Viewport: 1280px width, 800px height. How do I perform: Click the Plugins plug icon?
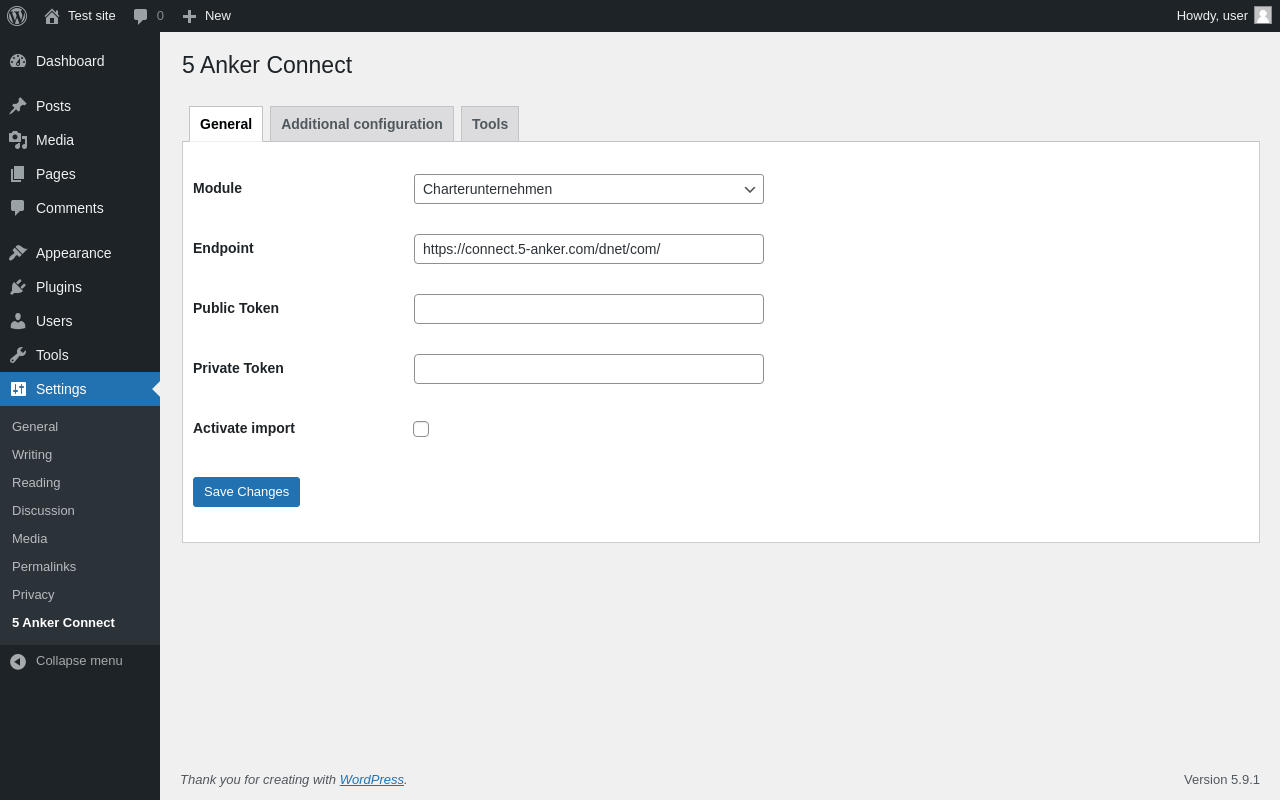pos(18,287)
